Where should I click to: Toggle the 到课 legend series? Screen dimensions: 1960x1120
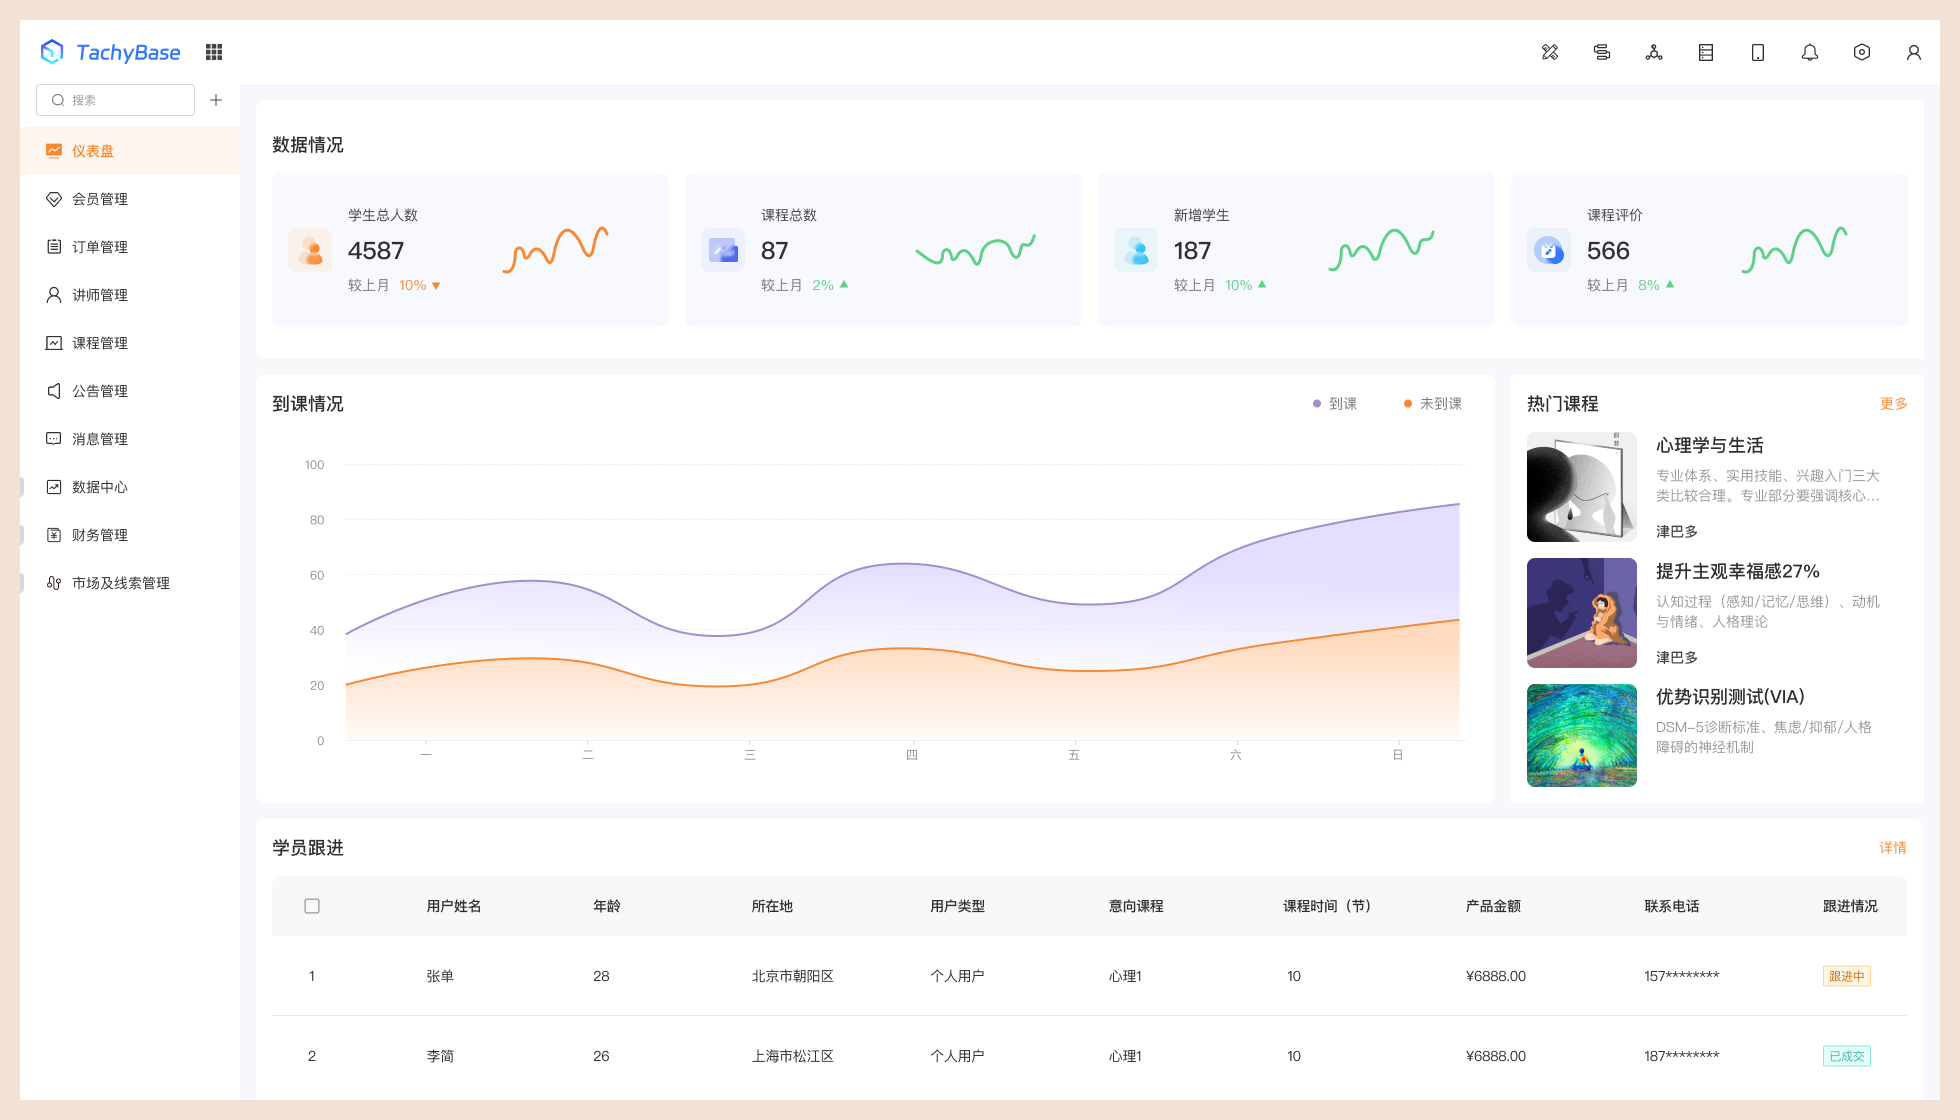coord(1335,404)
